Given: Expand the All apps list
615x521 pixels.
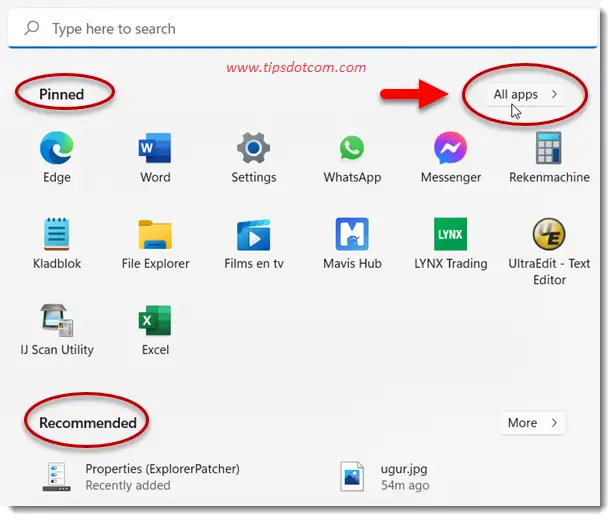Looking at the screenshot, I should point(525,94).
